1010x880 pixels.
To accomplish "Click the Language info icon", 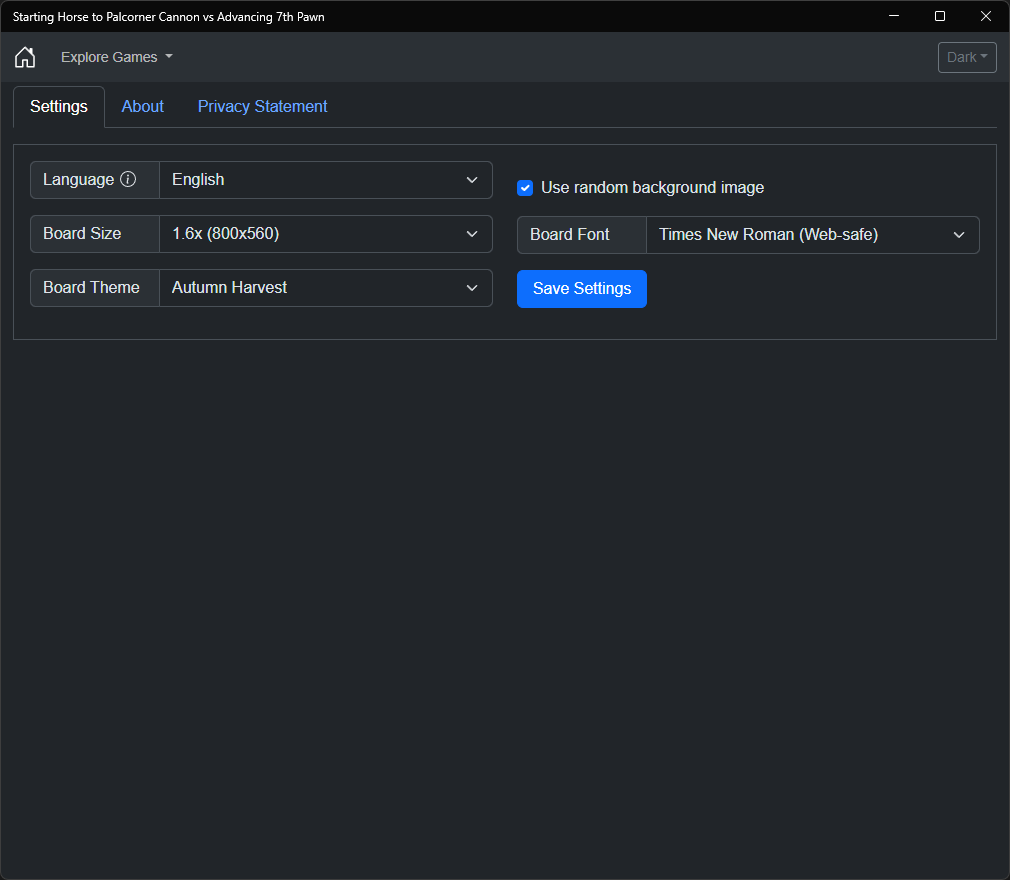I will point(128,179).
